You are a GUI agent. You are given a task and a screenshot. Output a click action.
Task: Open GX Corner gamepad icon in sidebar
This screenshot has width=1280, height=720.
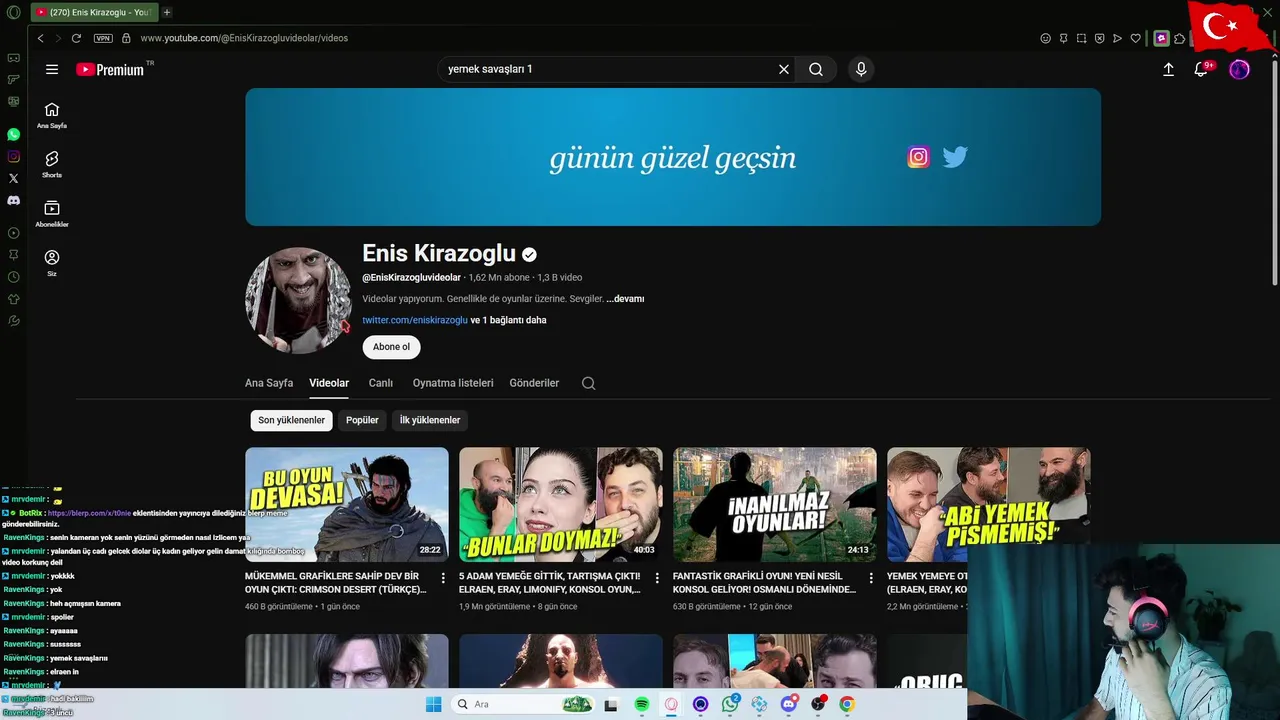click(13, 57)
